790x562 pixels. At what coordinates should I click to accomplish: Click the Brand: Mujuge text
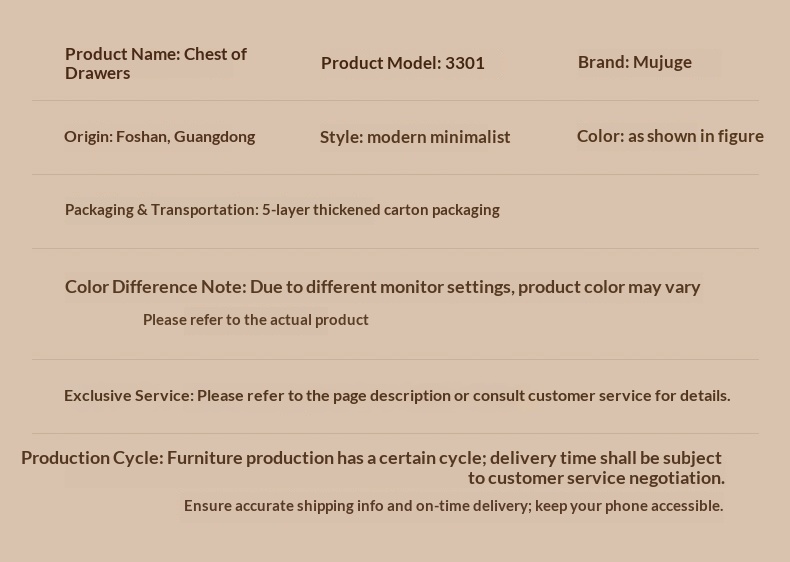634,62
